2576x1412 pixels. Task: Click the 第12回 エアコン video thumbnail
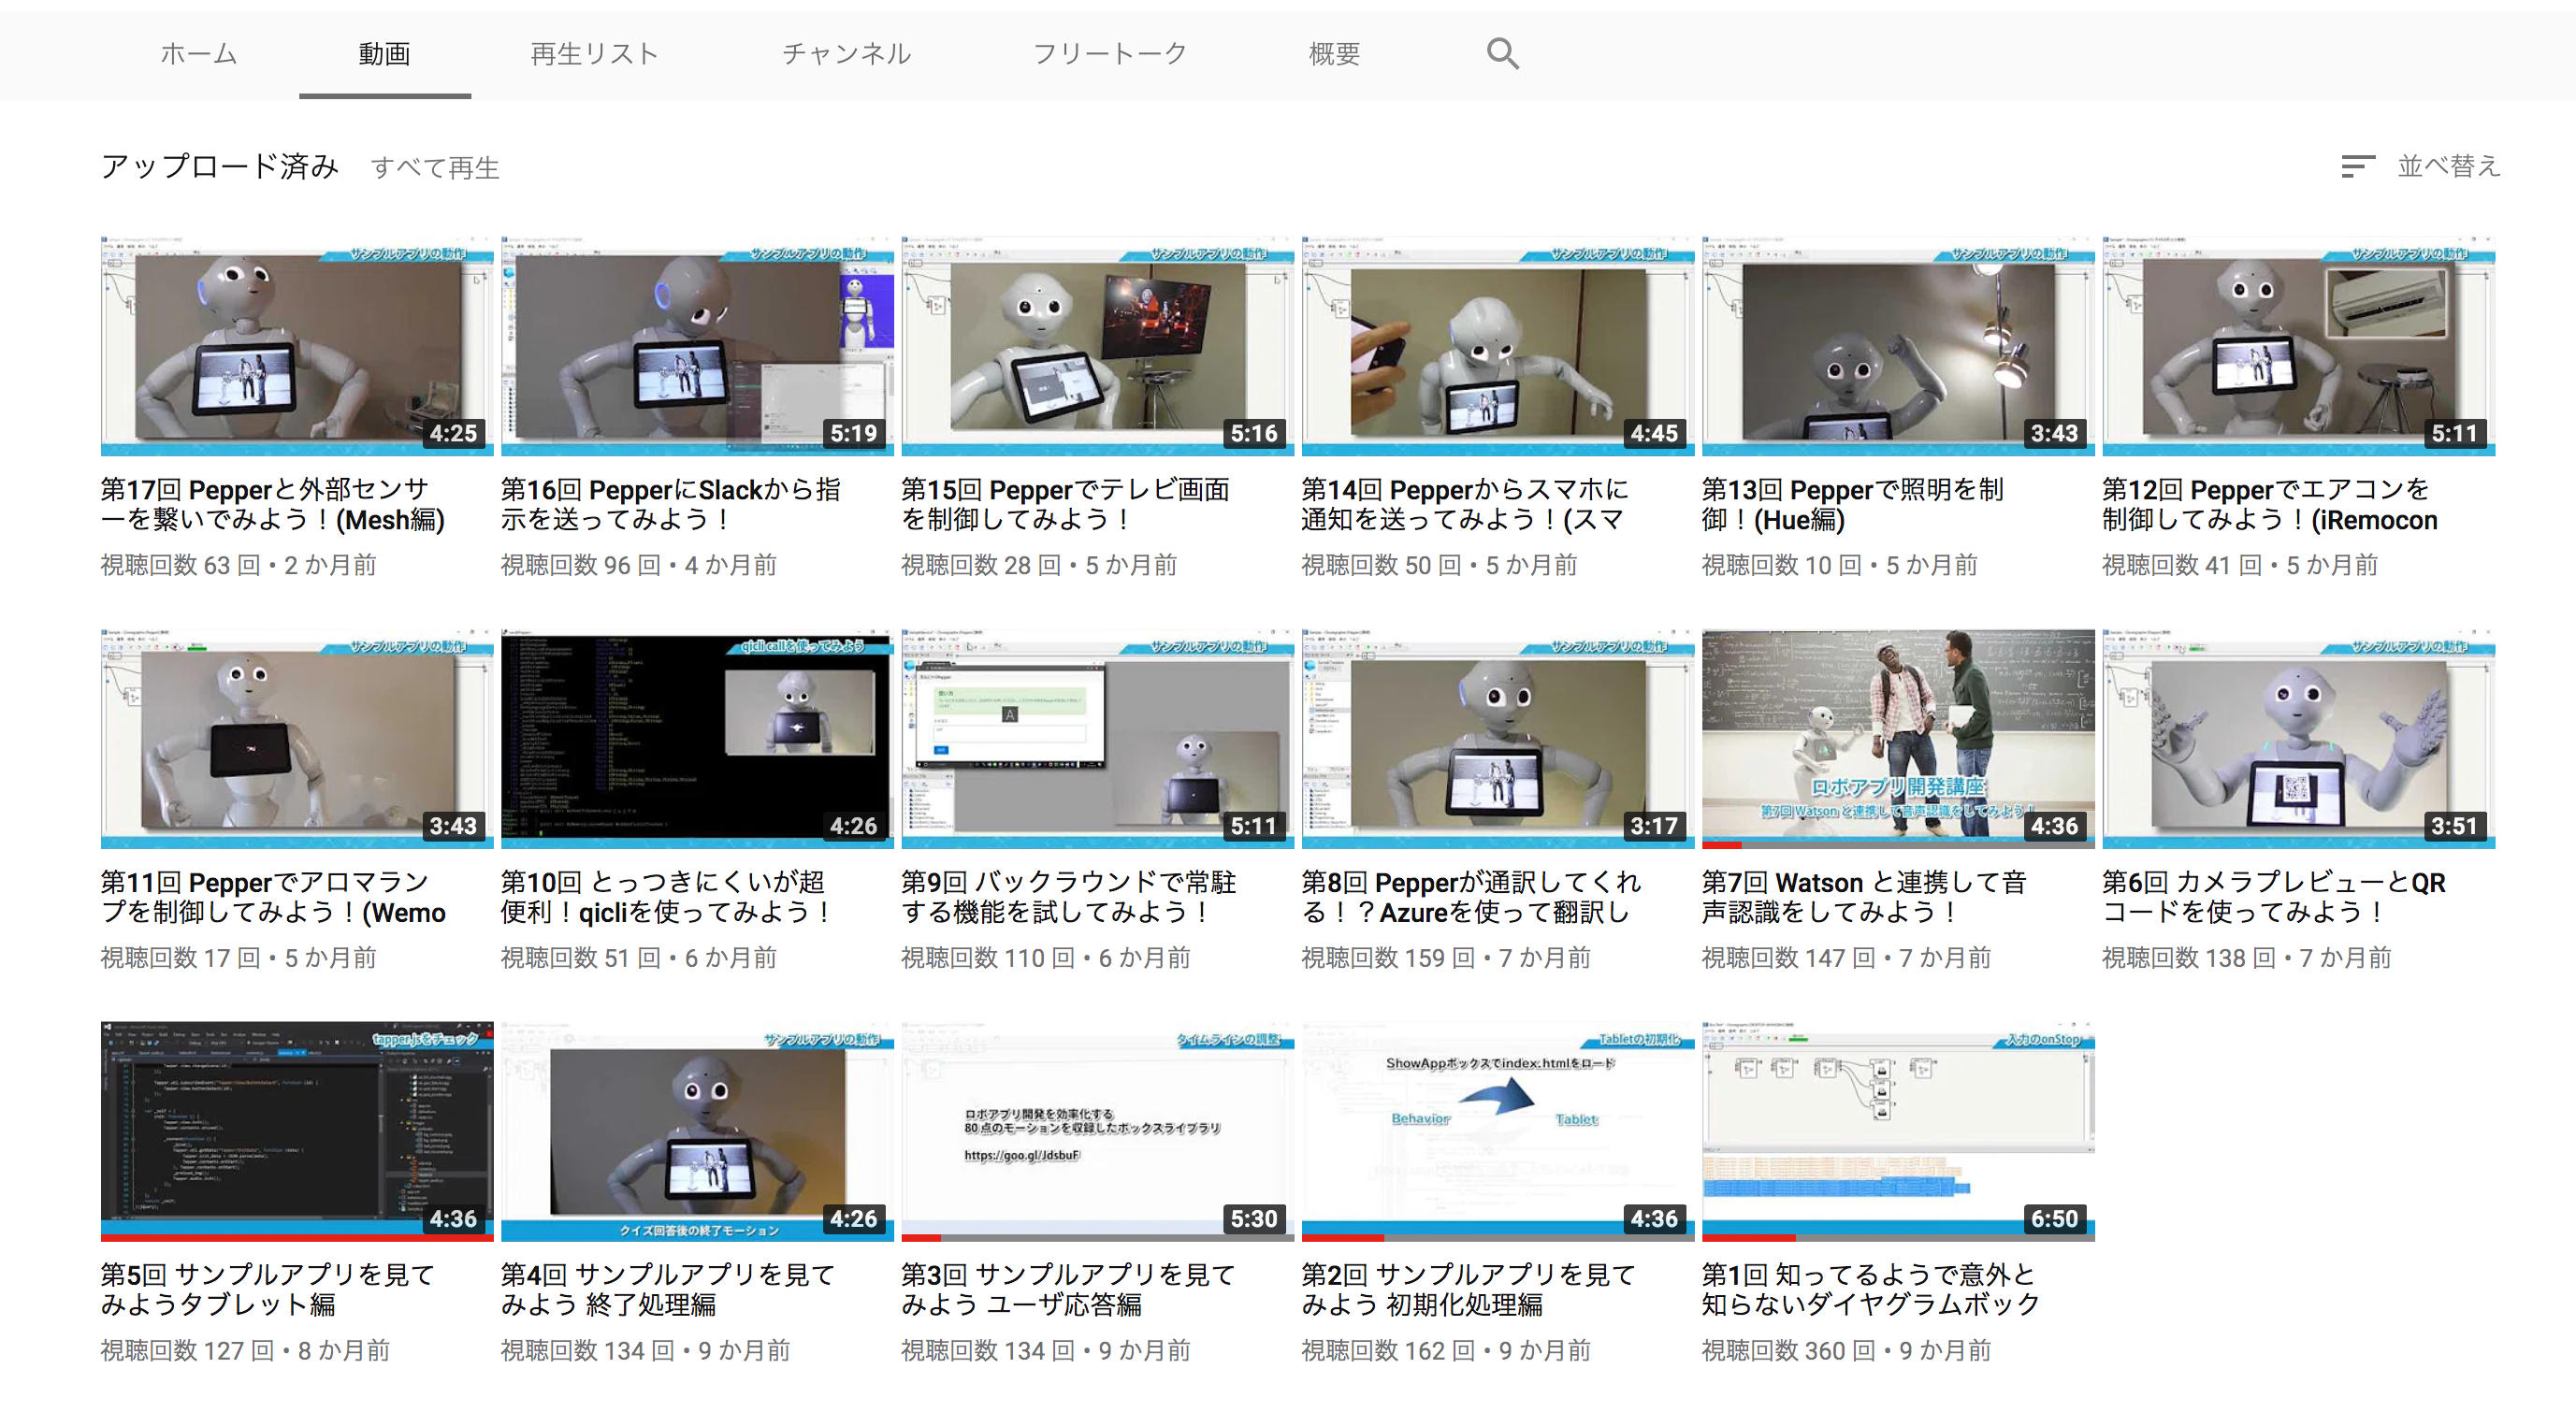point(2298,345)
